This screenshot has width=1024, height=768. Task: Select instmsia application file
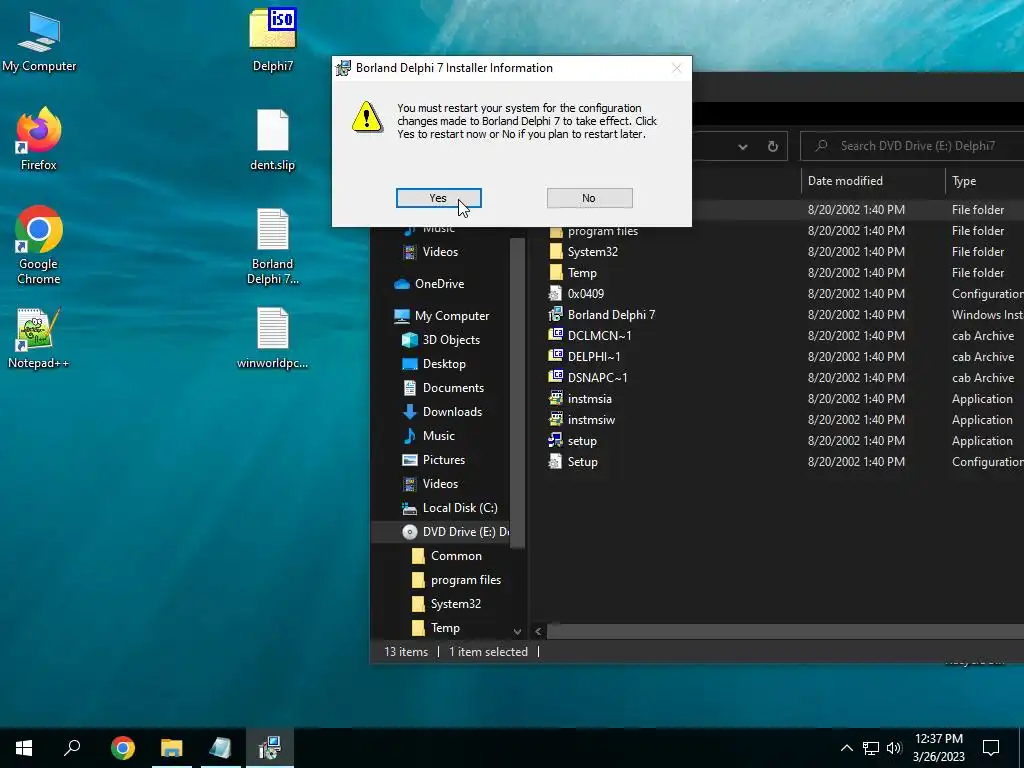[589, 398]
